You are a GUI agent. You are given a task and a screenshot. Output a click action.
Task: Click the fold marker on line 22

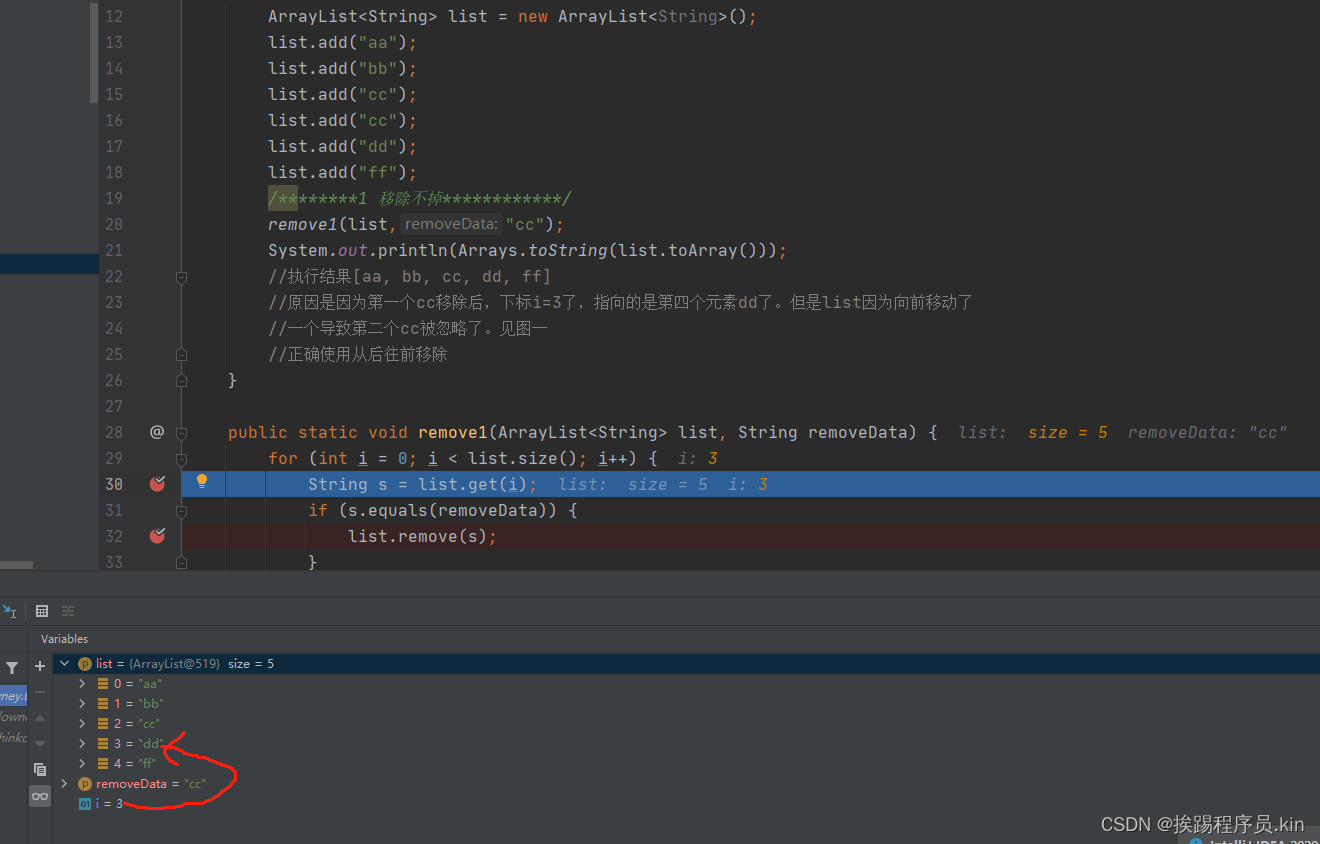point(181,277)
